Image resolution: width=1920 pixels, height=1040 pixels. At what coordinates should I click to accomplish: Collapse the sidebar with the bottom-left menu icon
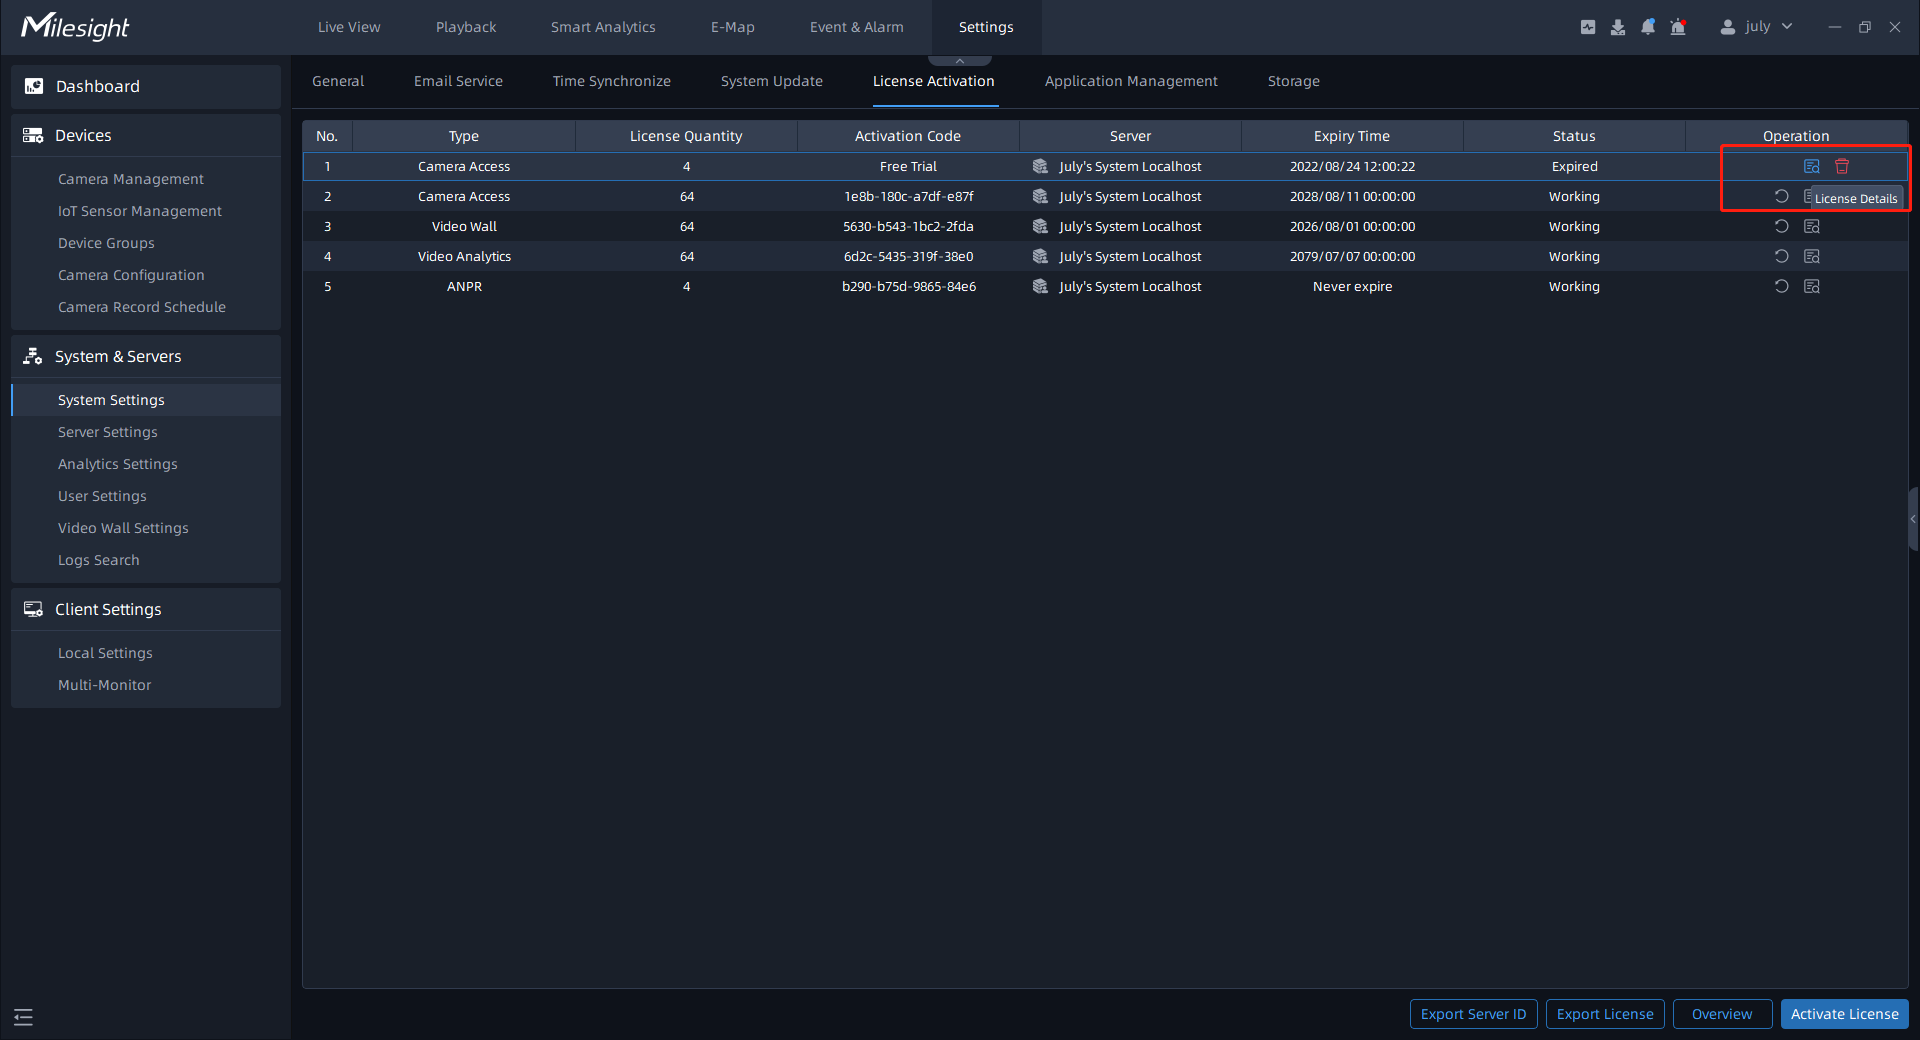[x=24, y=1017]
